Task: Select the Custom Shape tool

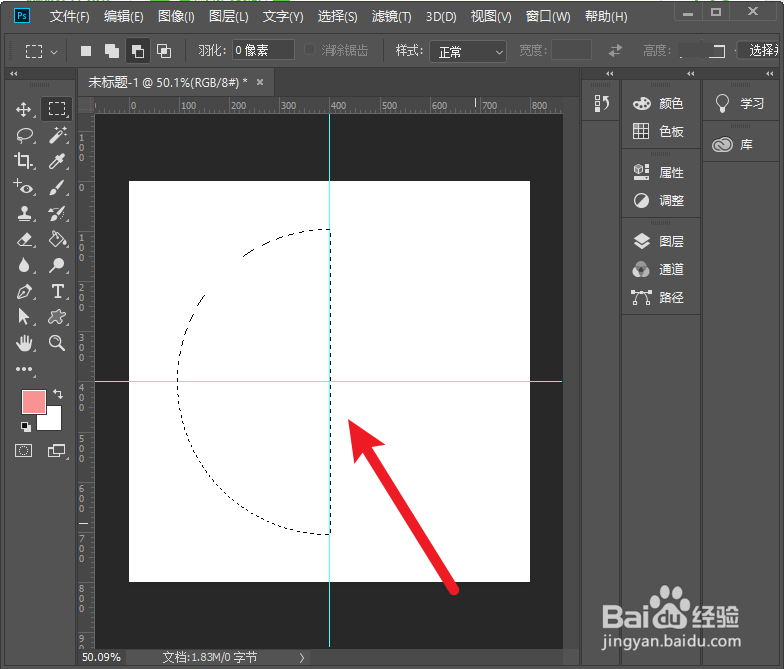Action: (x=57, y=317)
